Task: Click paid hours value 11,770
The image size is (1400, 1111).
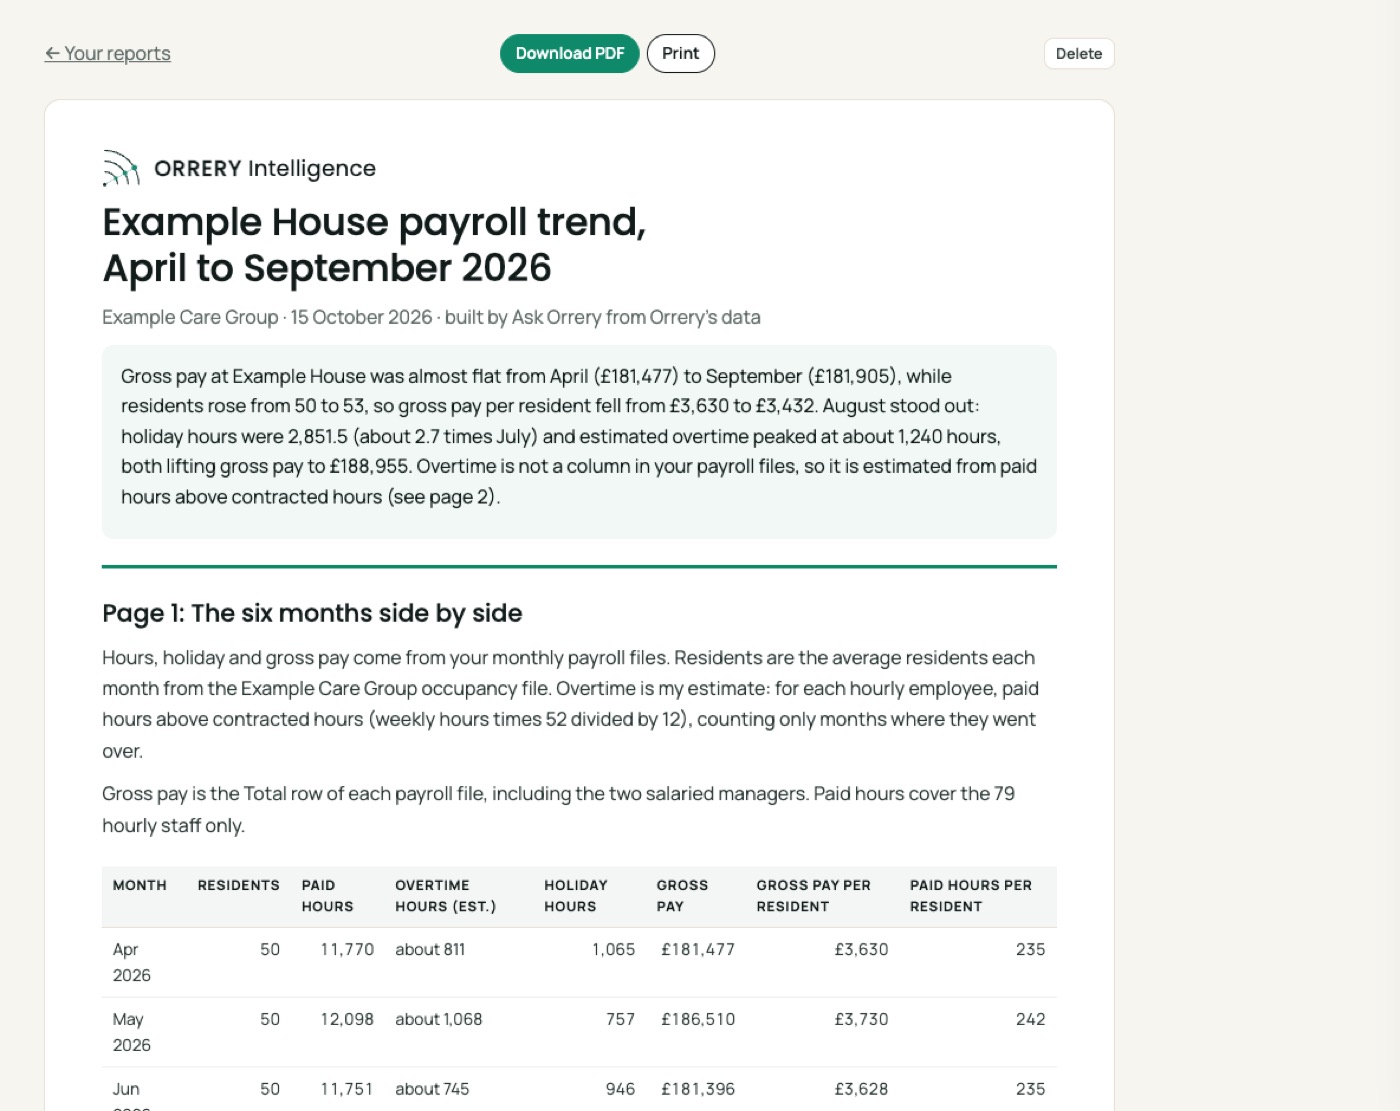Action: click(x=347, y=950)
